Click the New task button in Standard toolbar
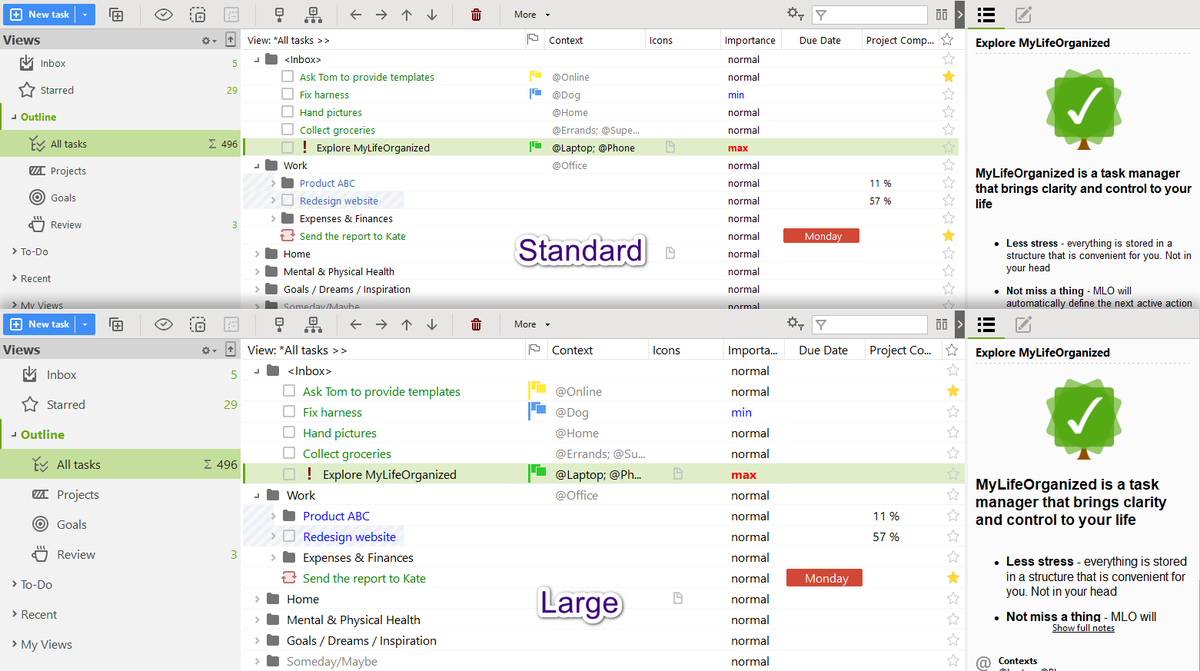1200x671 pixels. [x=40, y=15]
